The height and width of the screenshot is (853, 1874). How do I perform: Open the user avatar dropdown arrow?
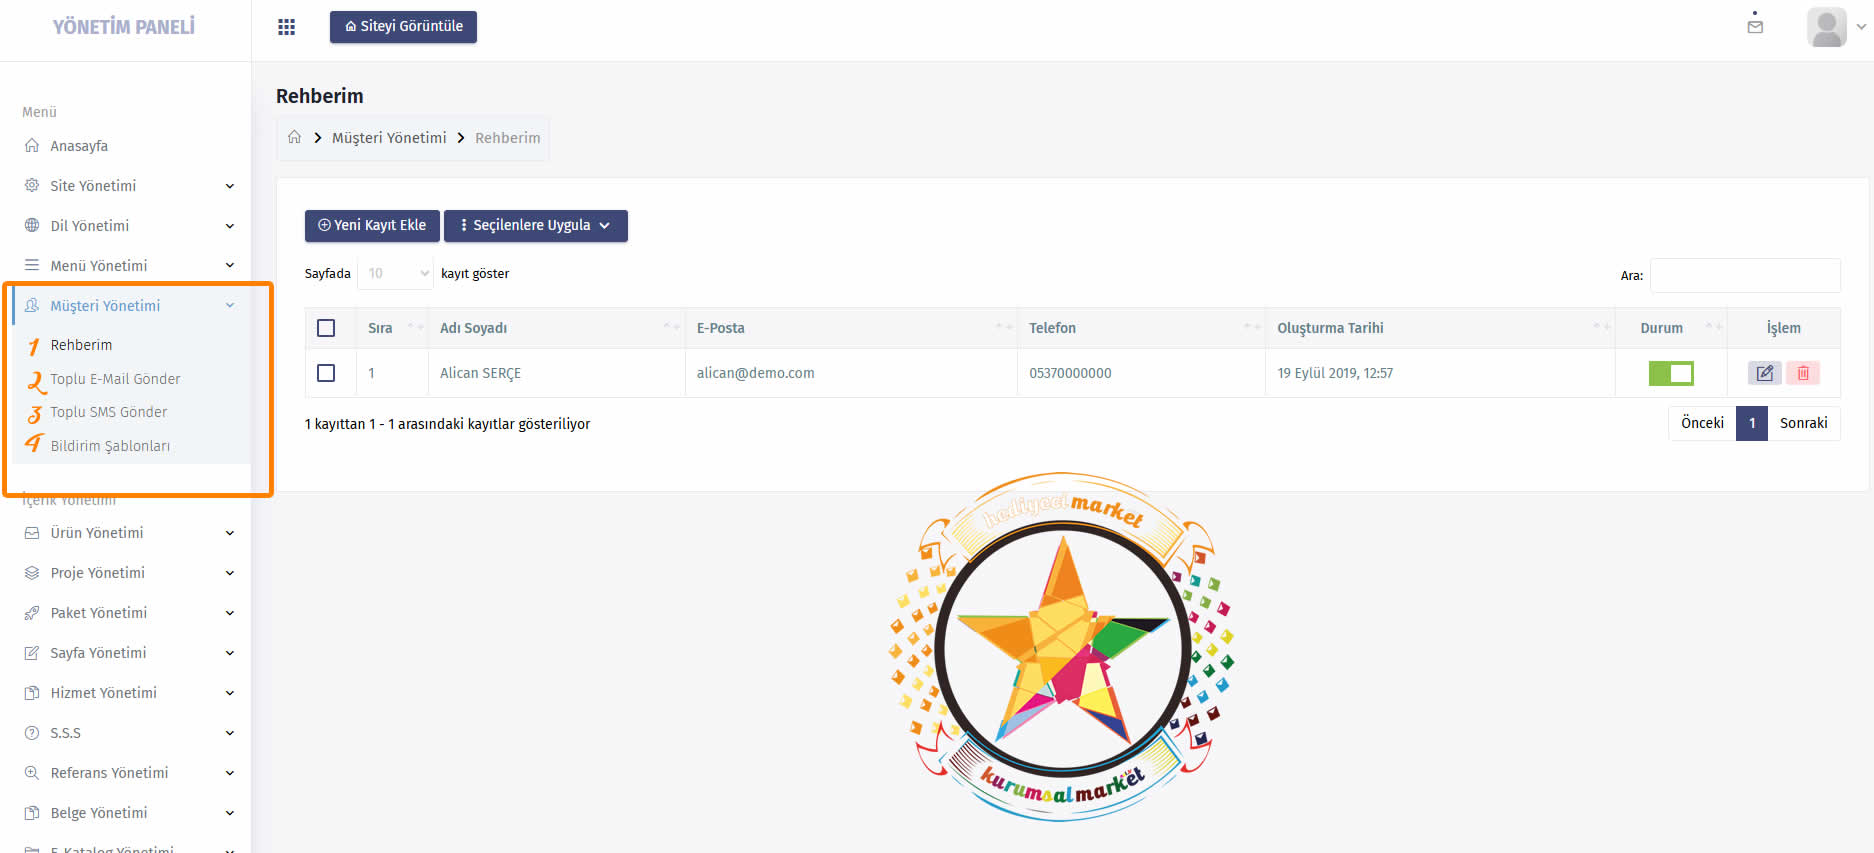pos(1860,27)
